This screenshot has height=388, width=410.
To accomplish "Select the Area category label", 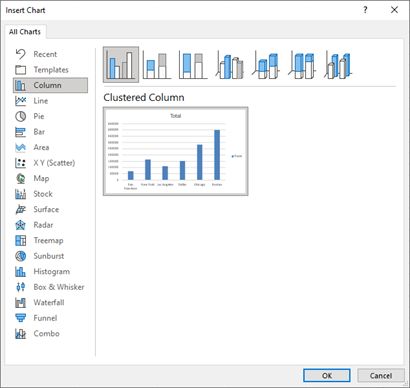I will [41, 147].
